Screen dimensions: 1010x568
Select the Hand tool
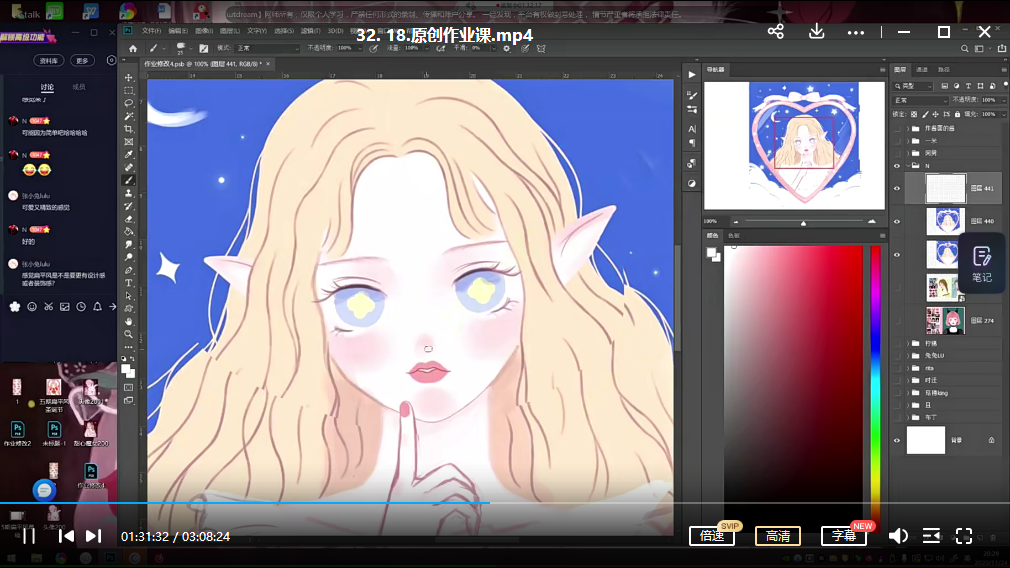(129, 321)
